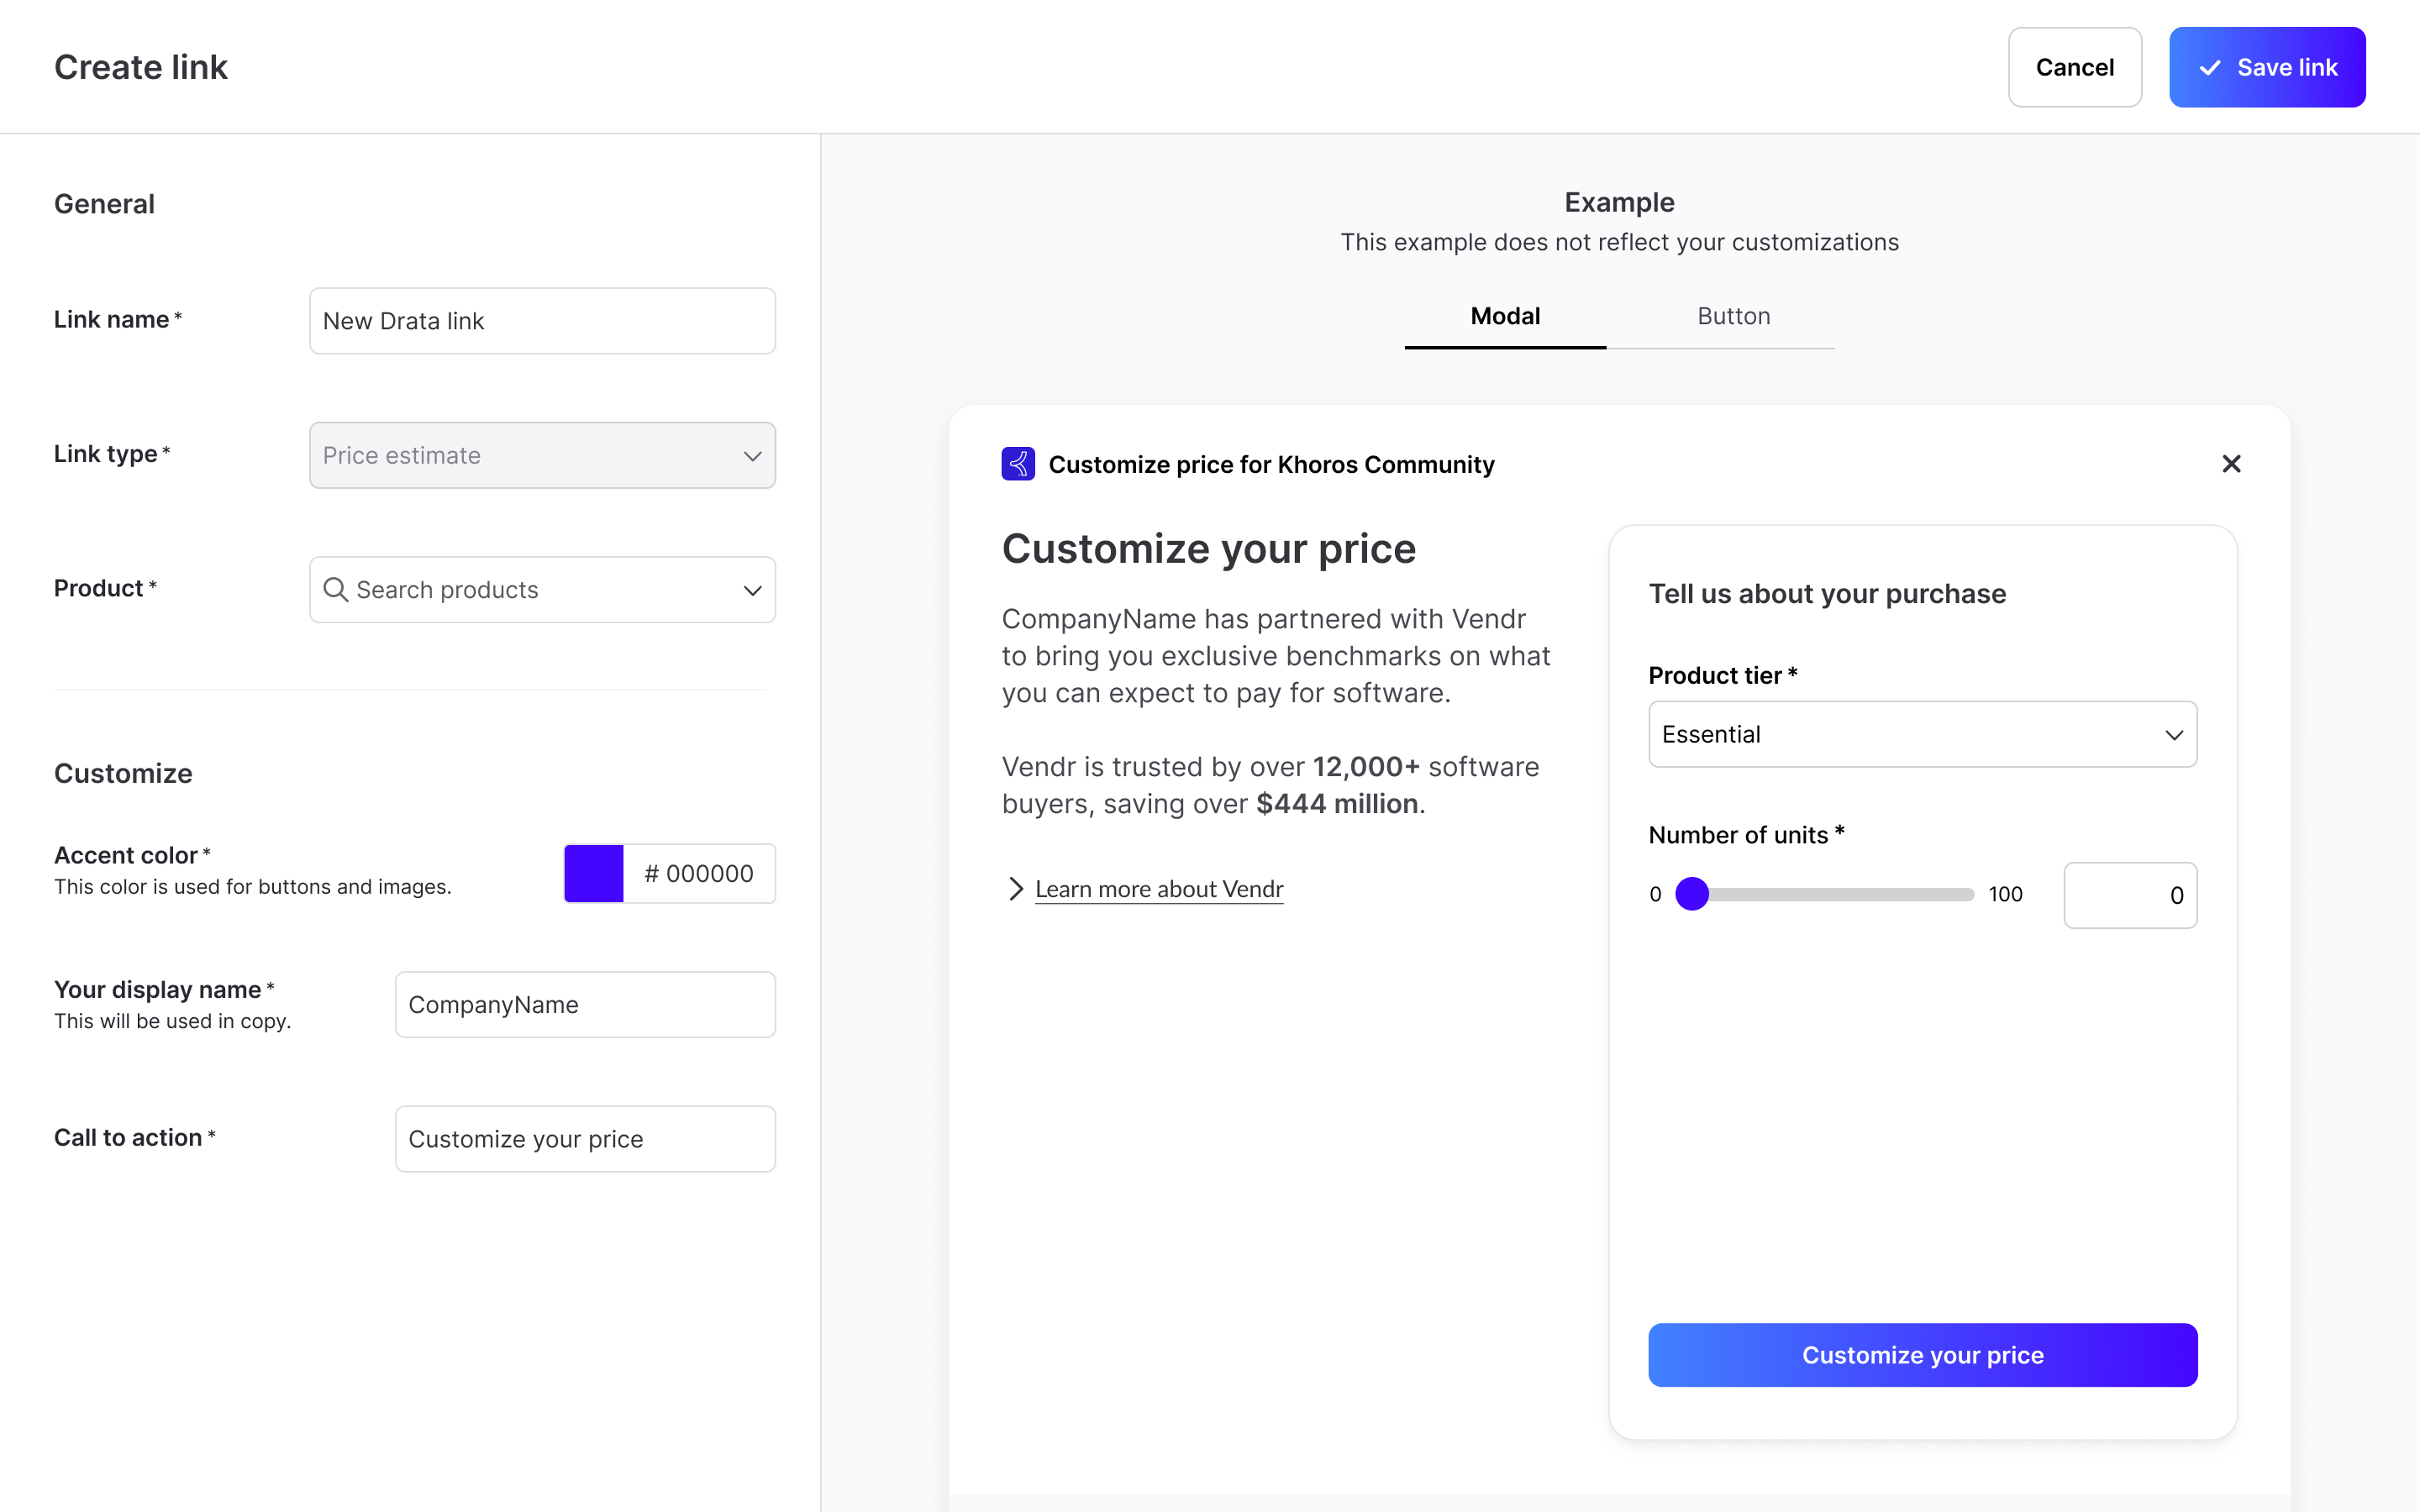2420x1512 pixels.
Task: Click the Call to action text field
Action: (585, 1139)
